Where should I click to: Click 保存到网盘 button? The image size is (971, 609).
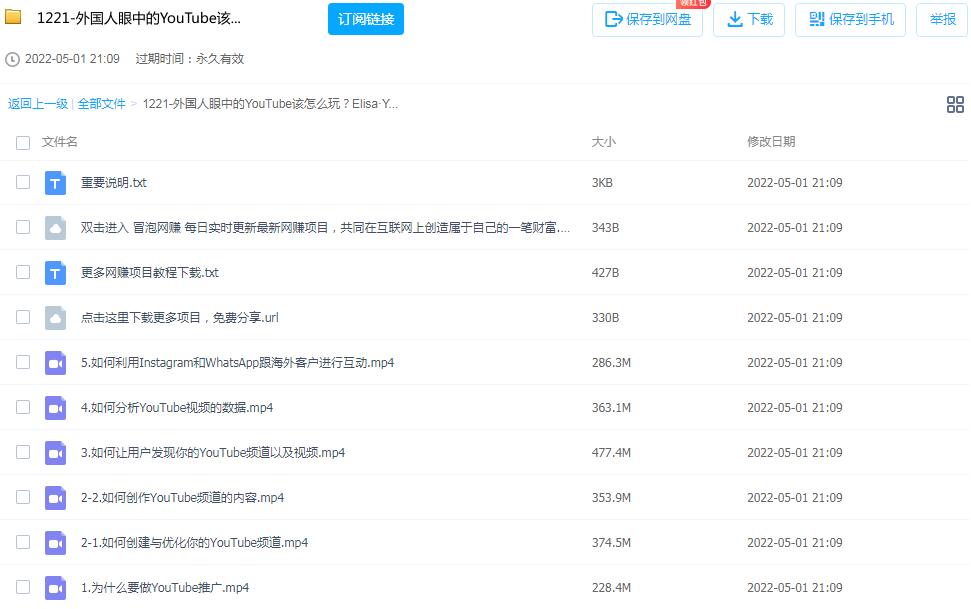coord(647,20)
